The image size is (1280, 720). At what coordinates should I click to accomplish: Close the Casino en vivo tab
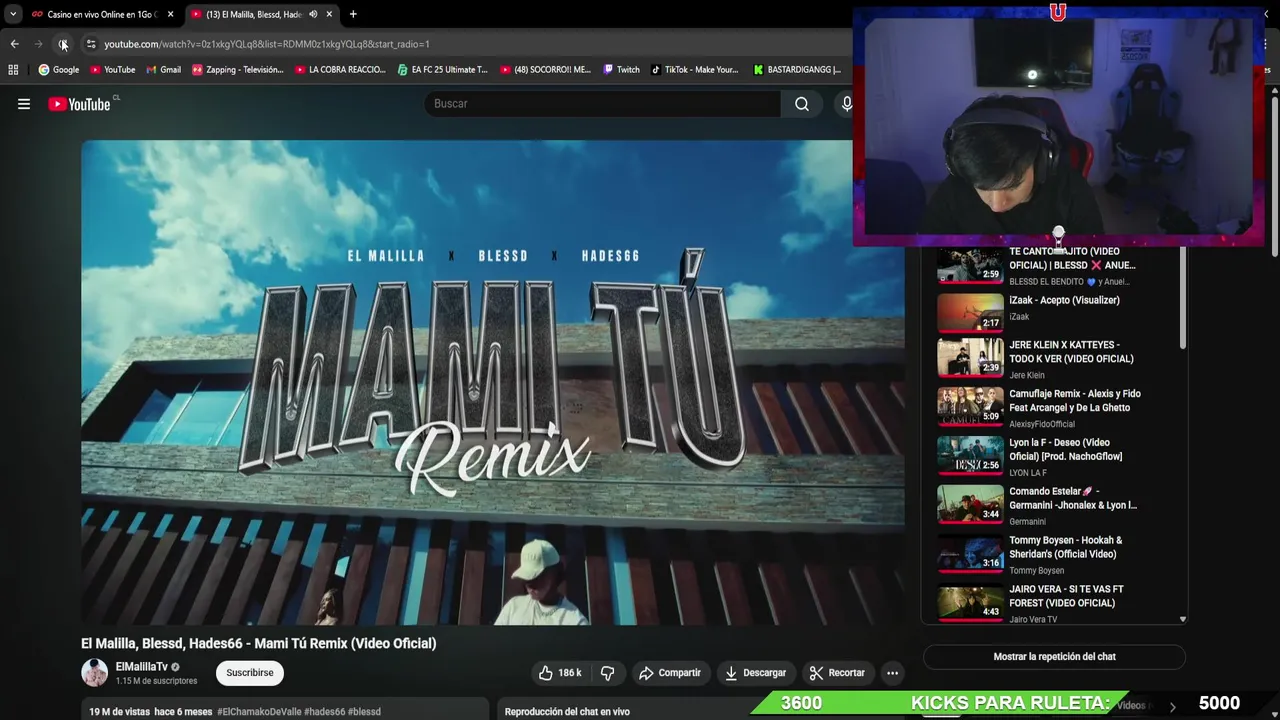pos(170,14)
